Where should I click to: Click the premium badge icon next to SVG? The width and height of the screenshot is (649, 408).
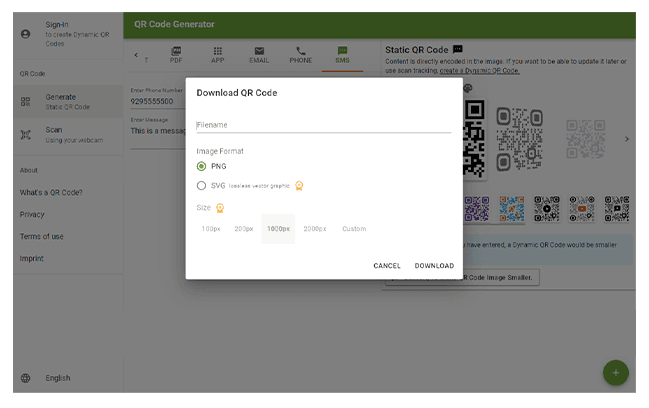click(x=299, y=186)
